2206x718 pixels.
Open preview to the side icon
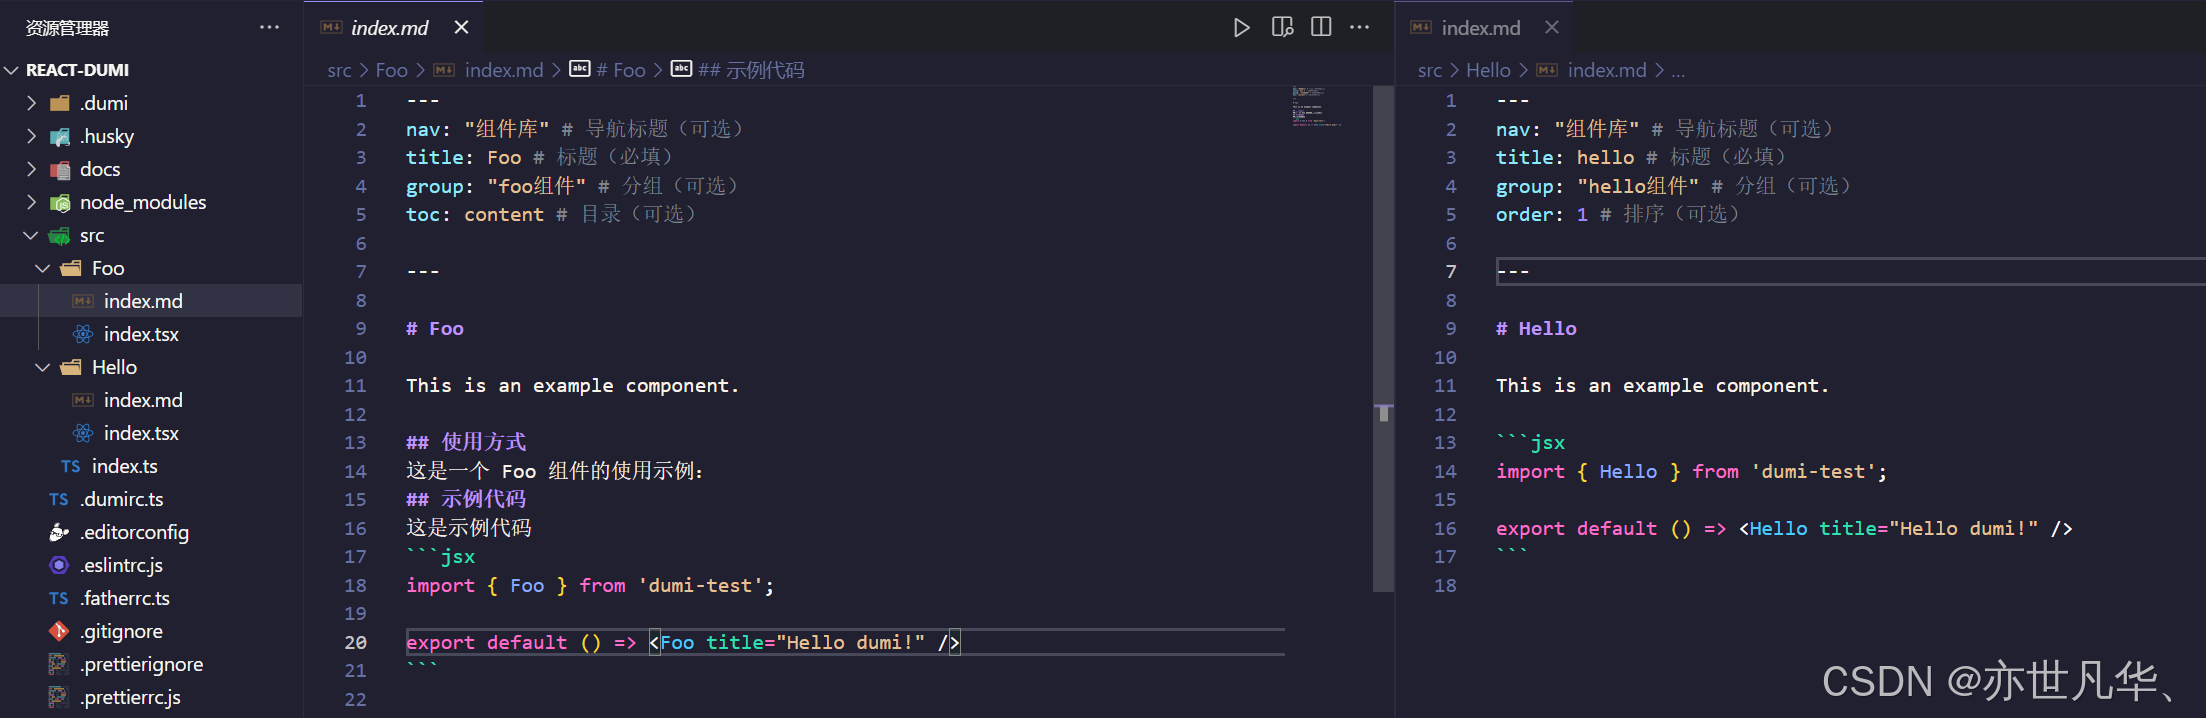pyautogui.click(x=1282, y=27)
